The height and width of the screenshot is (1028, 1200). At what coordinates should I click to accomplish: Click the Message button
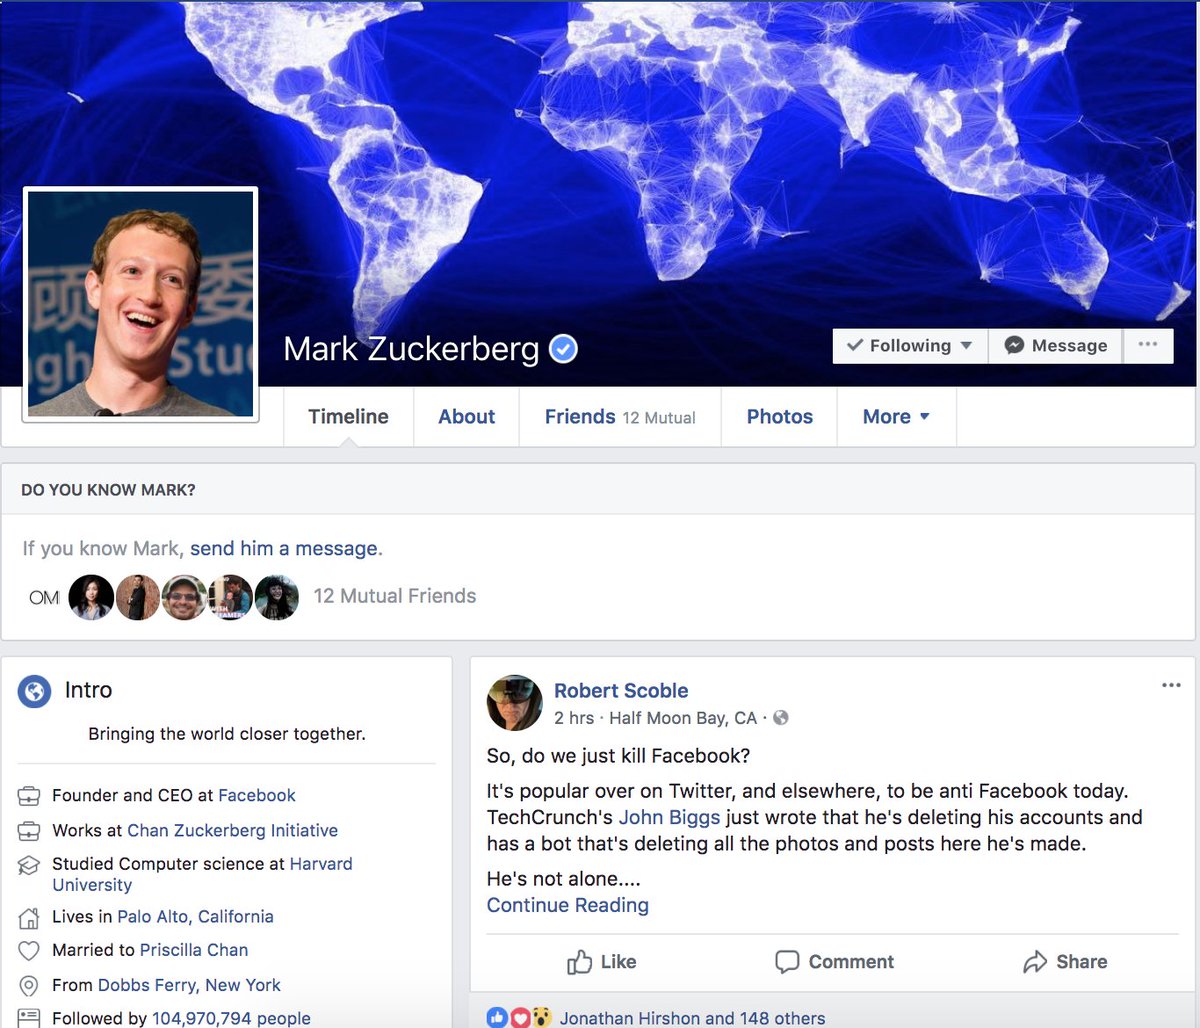tap(1056, 345)
